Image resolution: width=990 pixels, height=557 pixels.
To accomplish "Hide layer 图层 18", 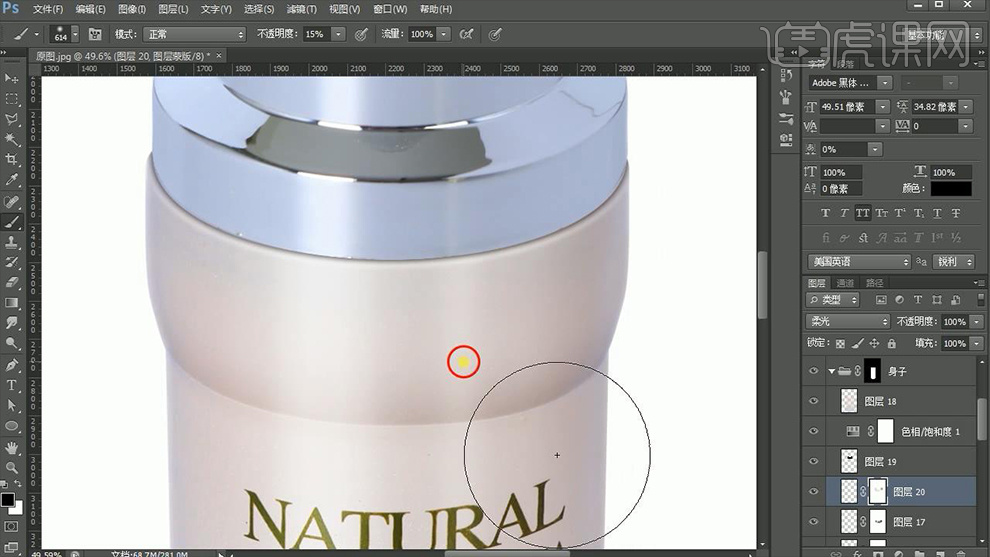I will [x=814, y=401].
